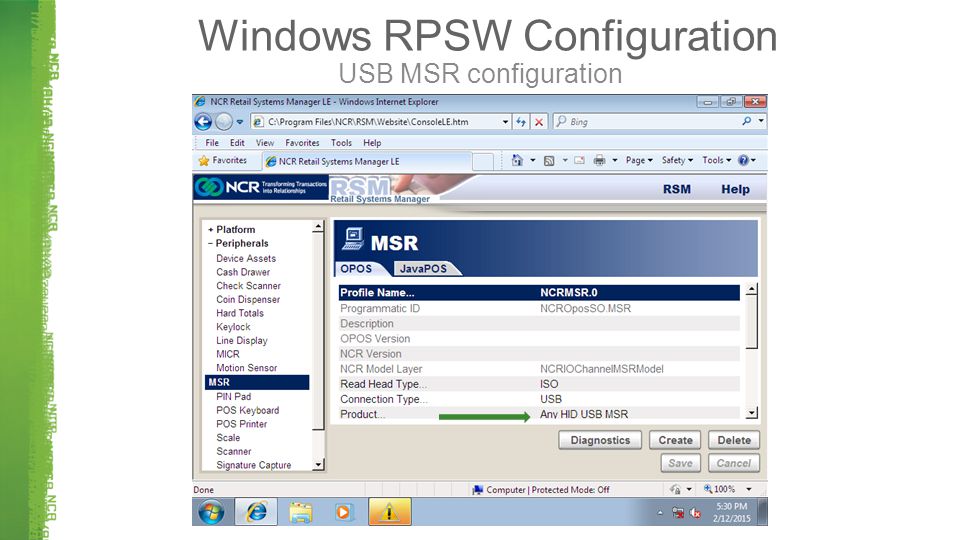Click the blue Help question-mark icon

click(743, 160)
